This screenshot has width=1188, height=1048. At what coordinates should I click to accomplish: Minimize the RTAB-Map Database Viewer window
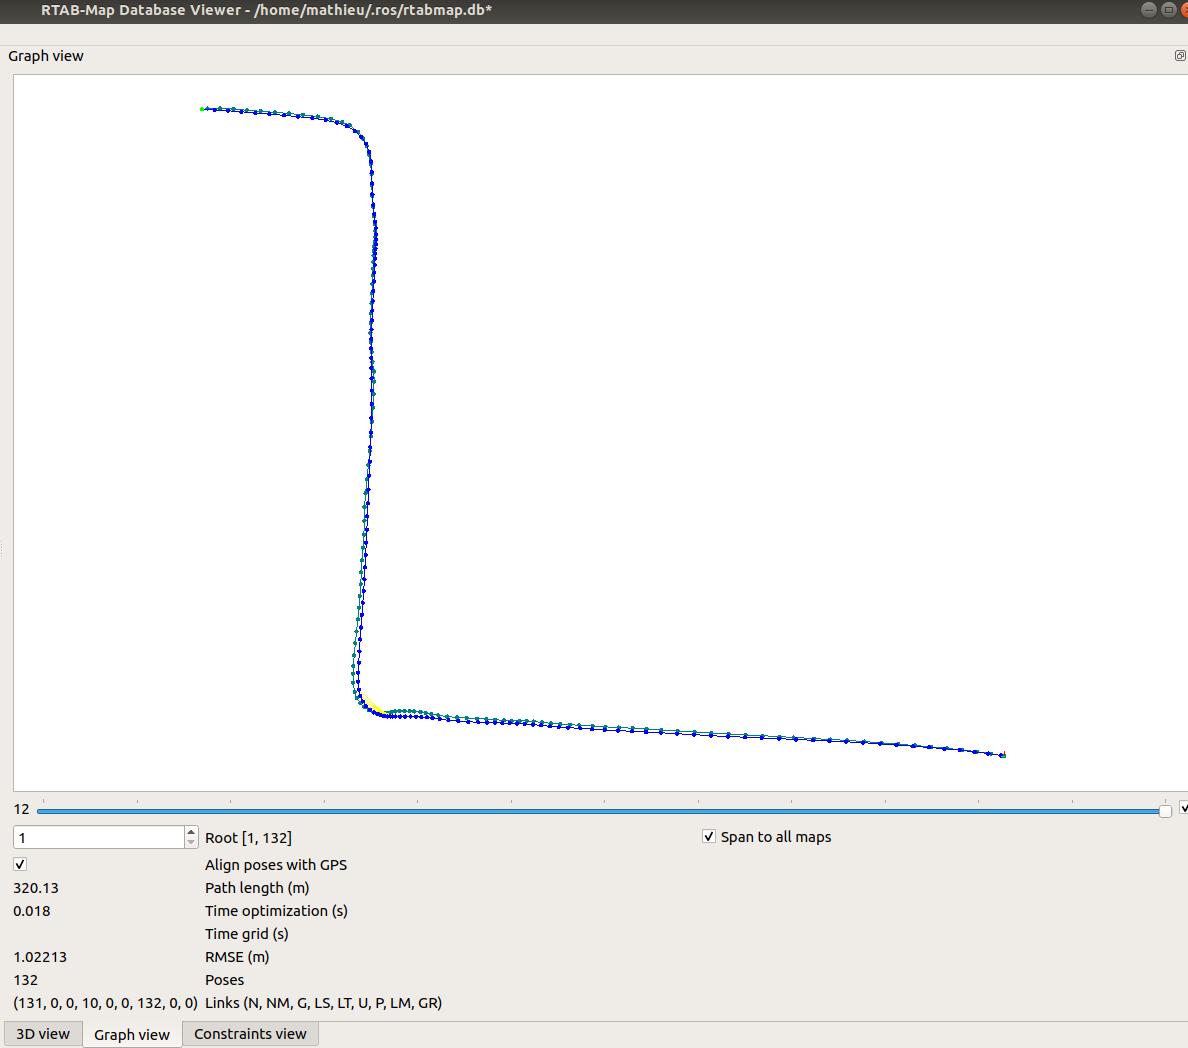pyautogui.click(x=1149, y=10)
